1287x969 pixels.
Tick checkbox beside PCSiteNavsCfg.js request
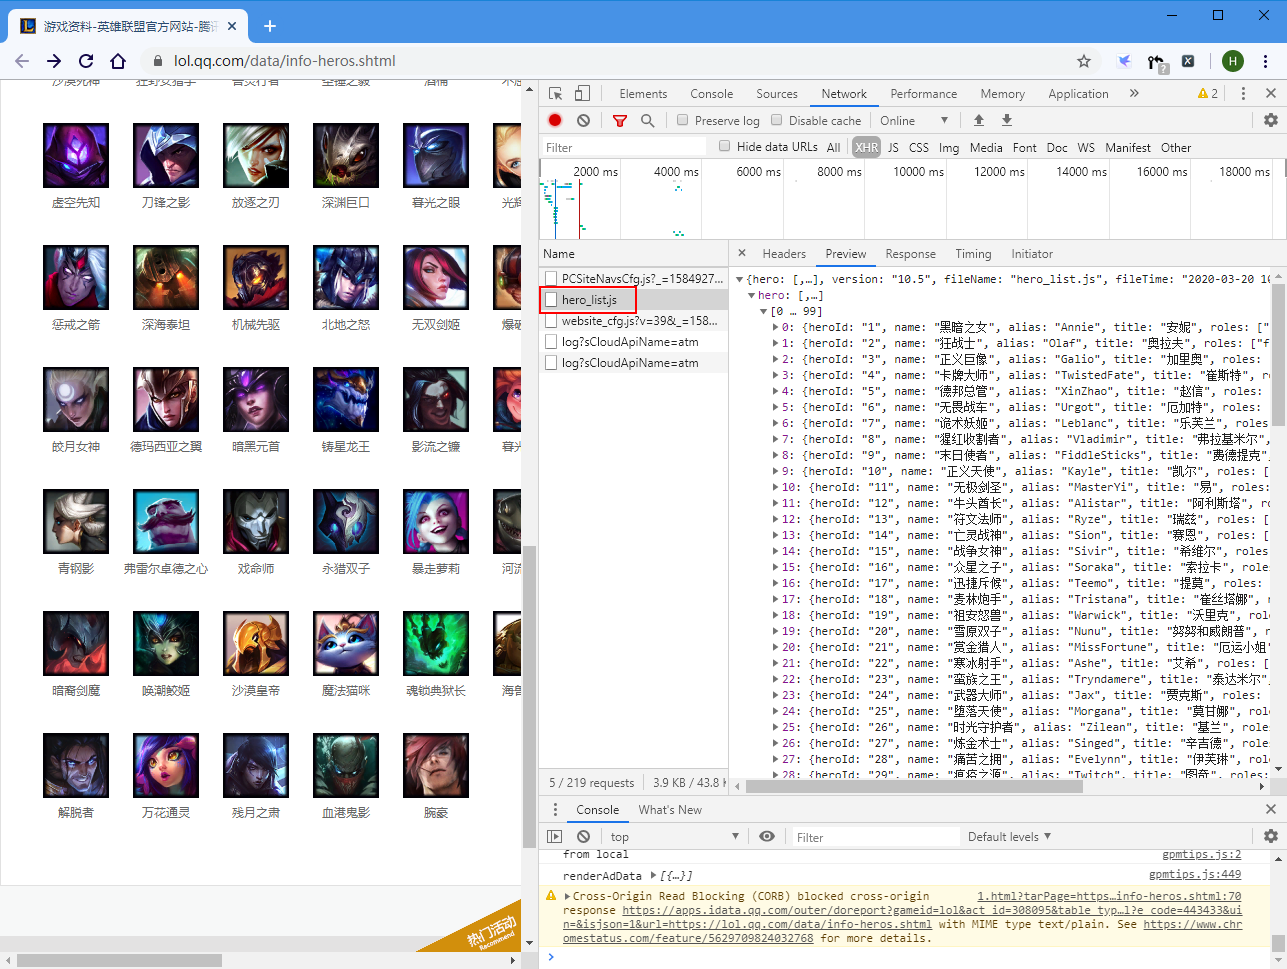(x=551, y=278)
